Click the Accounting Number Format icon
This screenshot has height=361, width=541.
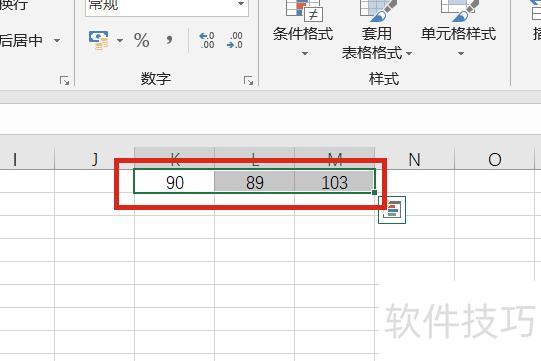[x=99, y=40]
